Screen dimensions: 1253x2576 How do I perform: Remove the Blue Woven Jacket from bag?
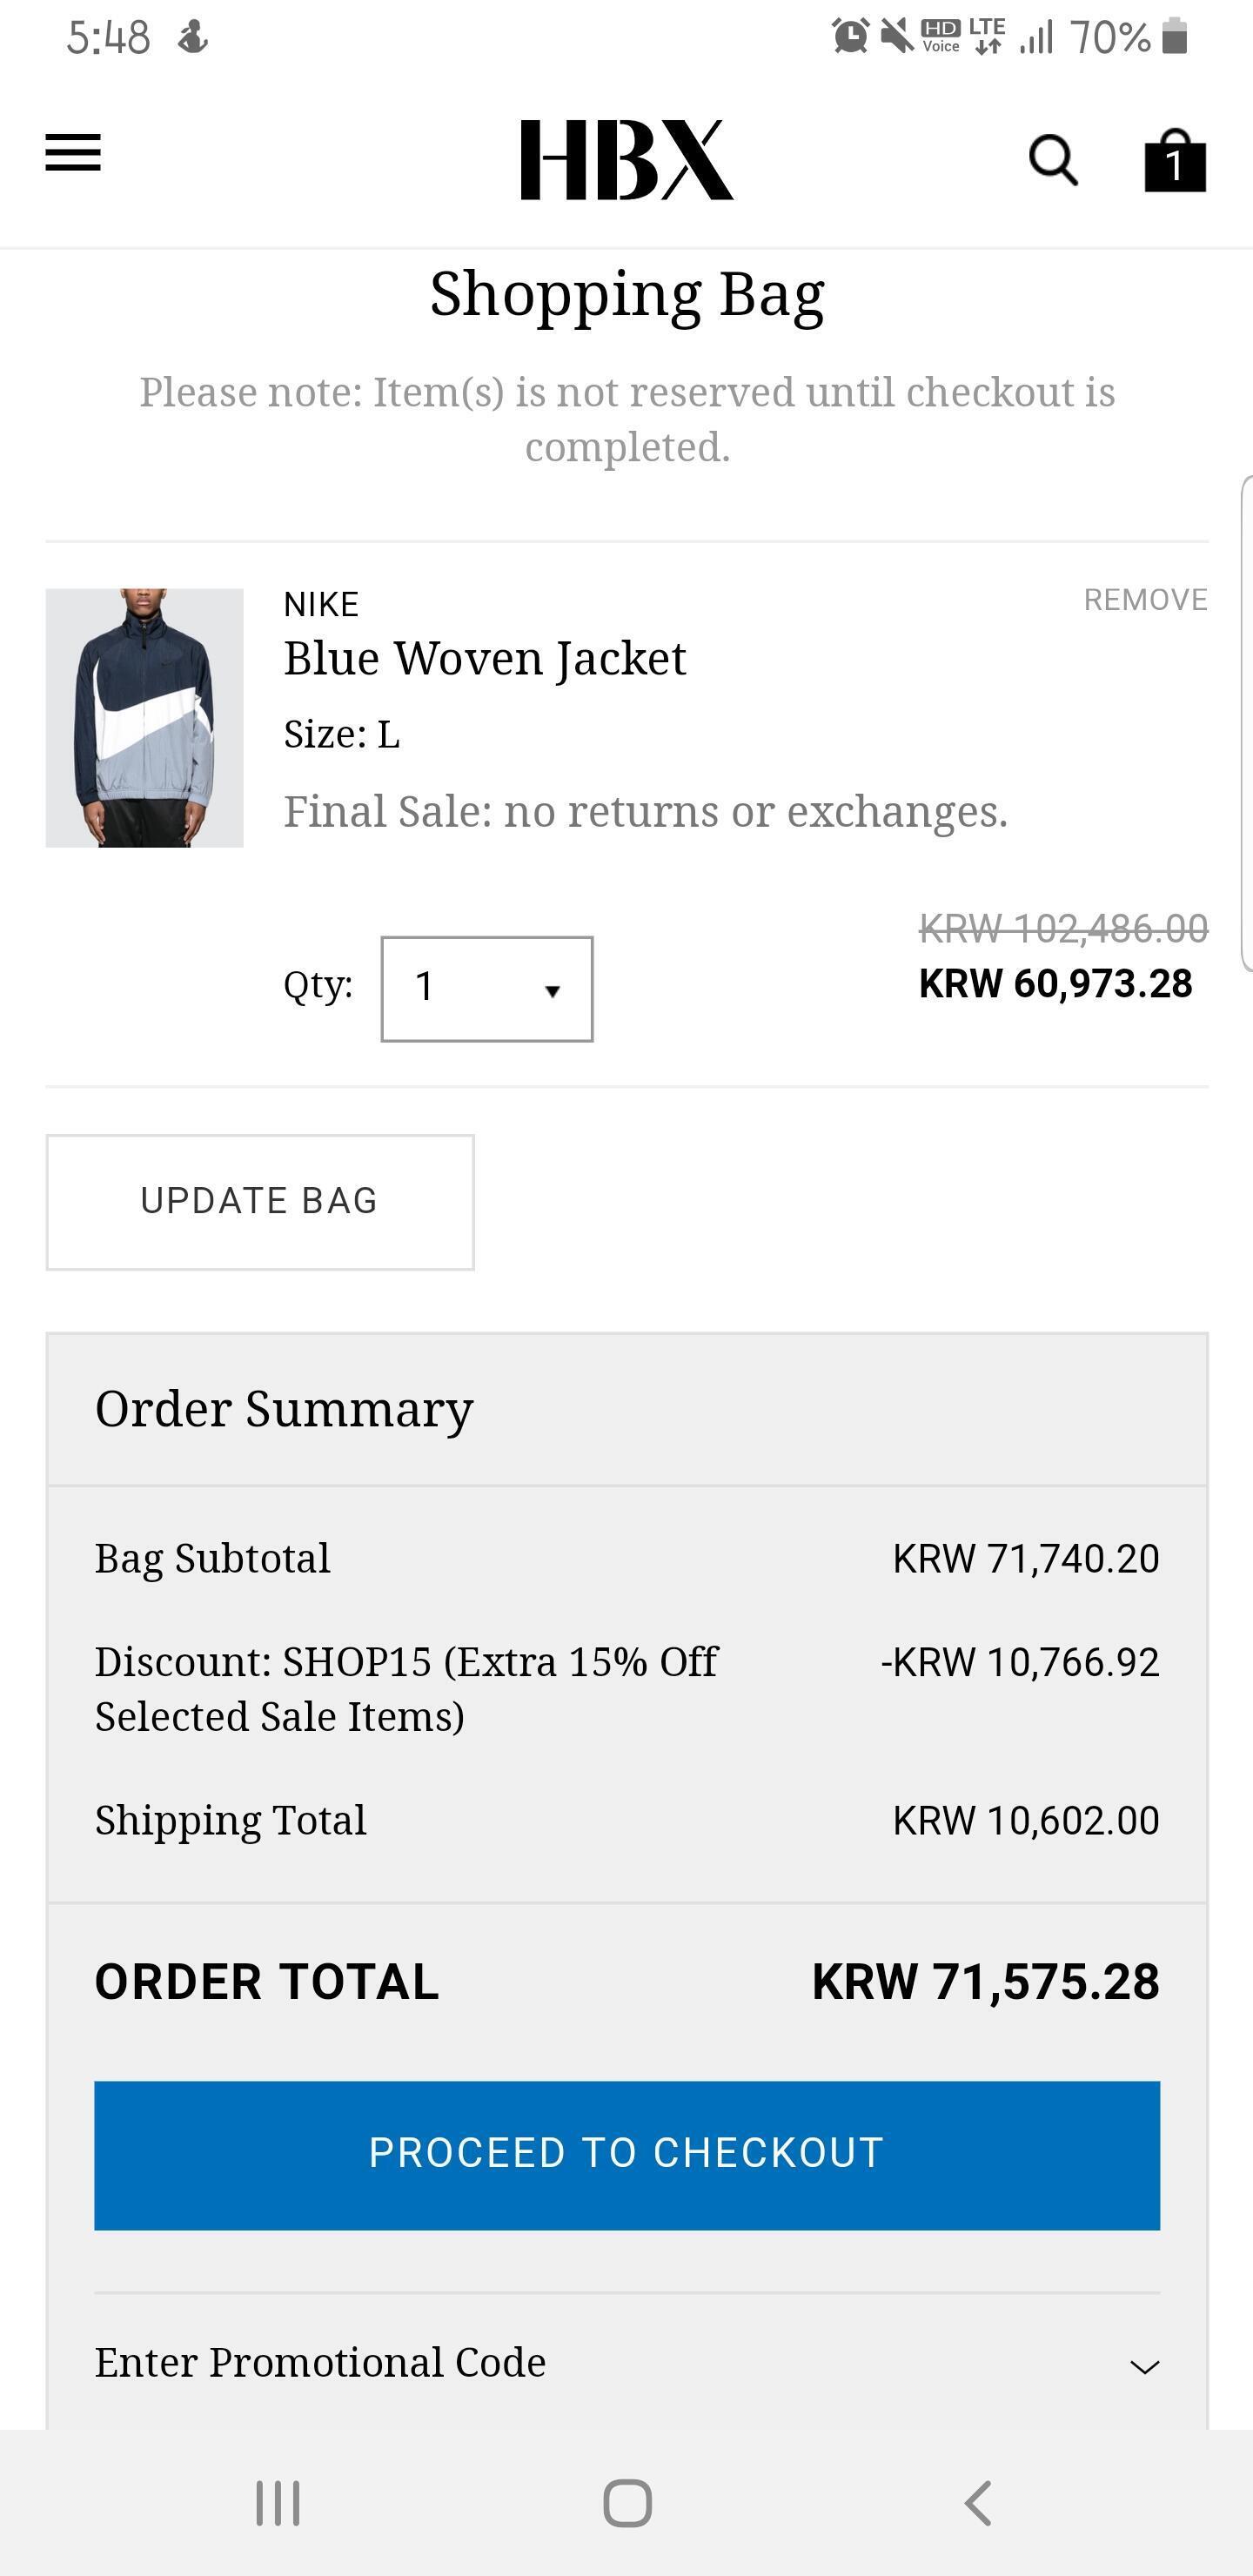1145,599
